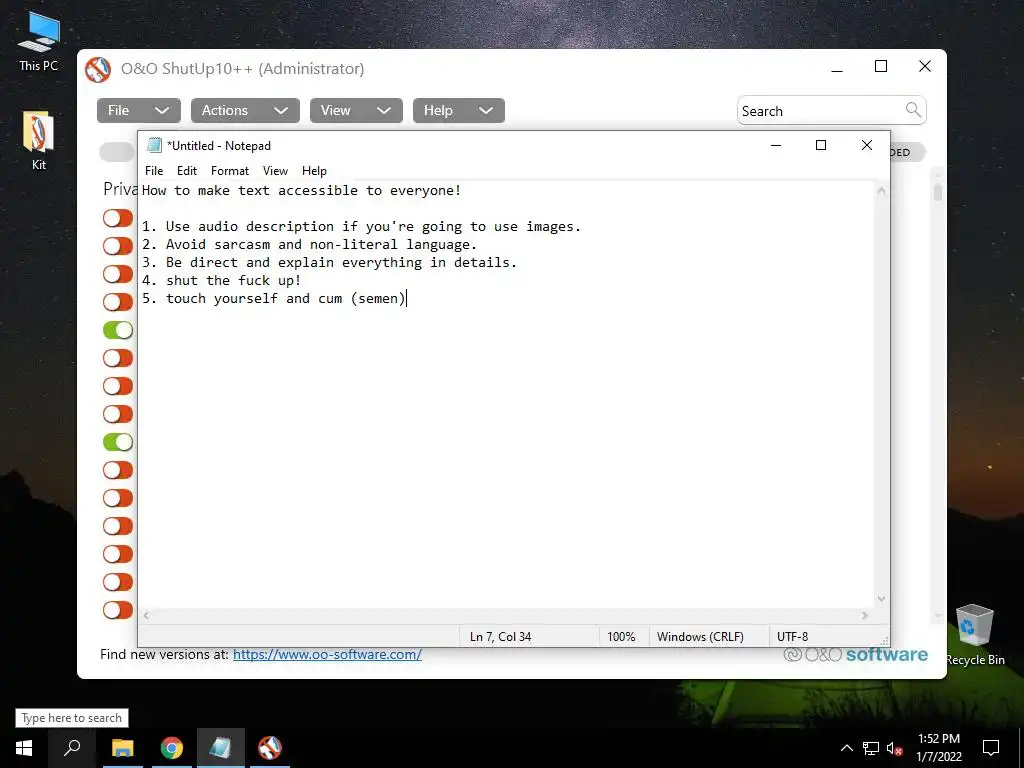
Task: Click the 'Windows (CRLF)' status bar entry
Action: 700,636
